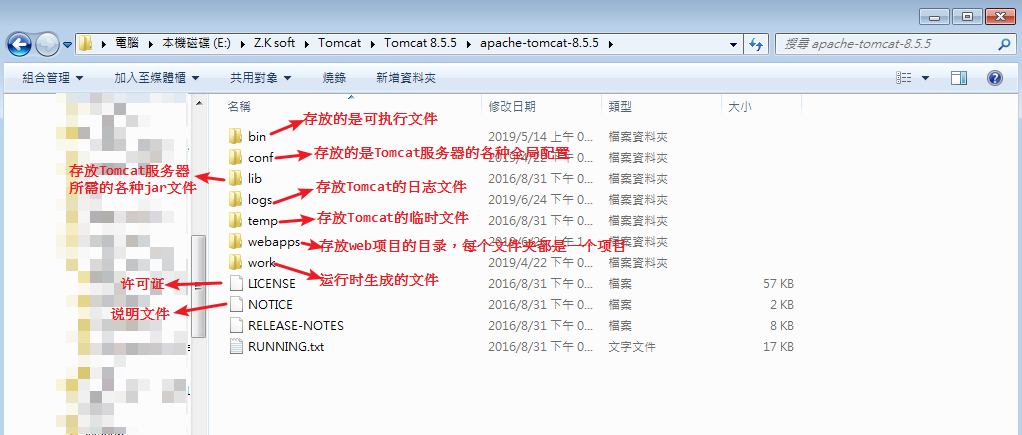
Task: Click the conf folder name
Action: (261, 158)
